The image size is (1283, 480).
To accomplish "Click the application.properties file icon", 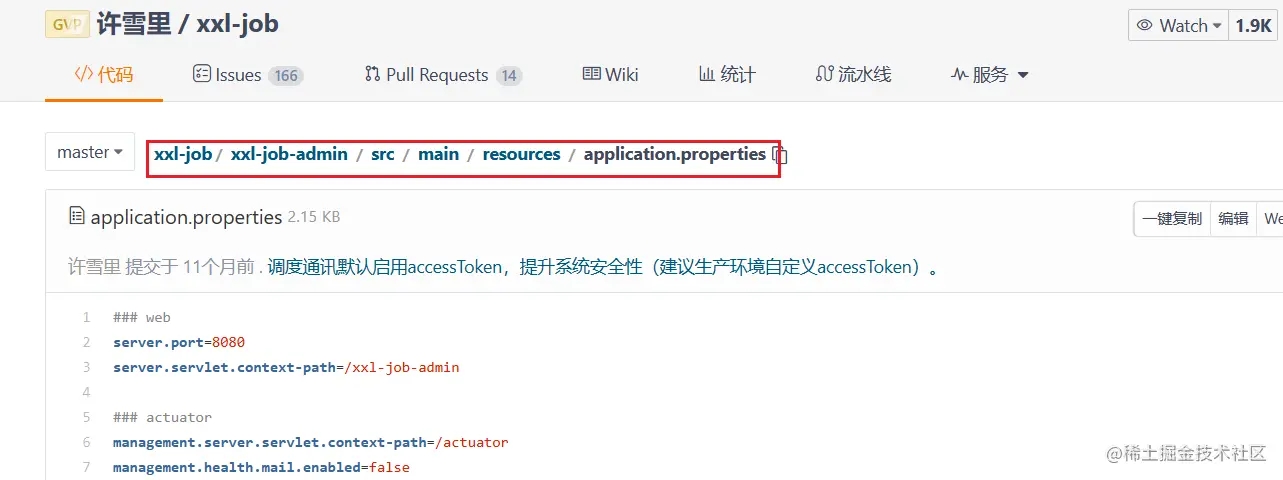I will tap(77, 216).
